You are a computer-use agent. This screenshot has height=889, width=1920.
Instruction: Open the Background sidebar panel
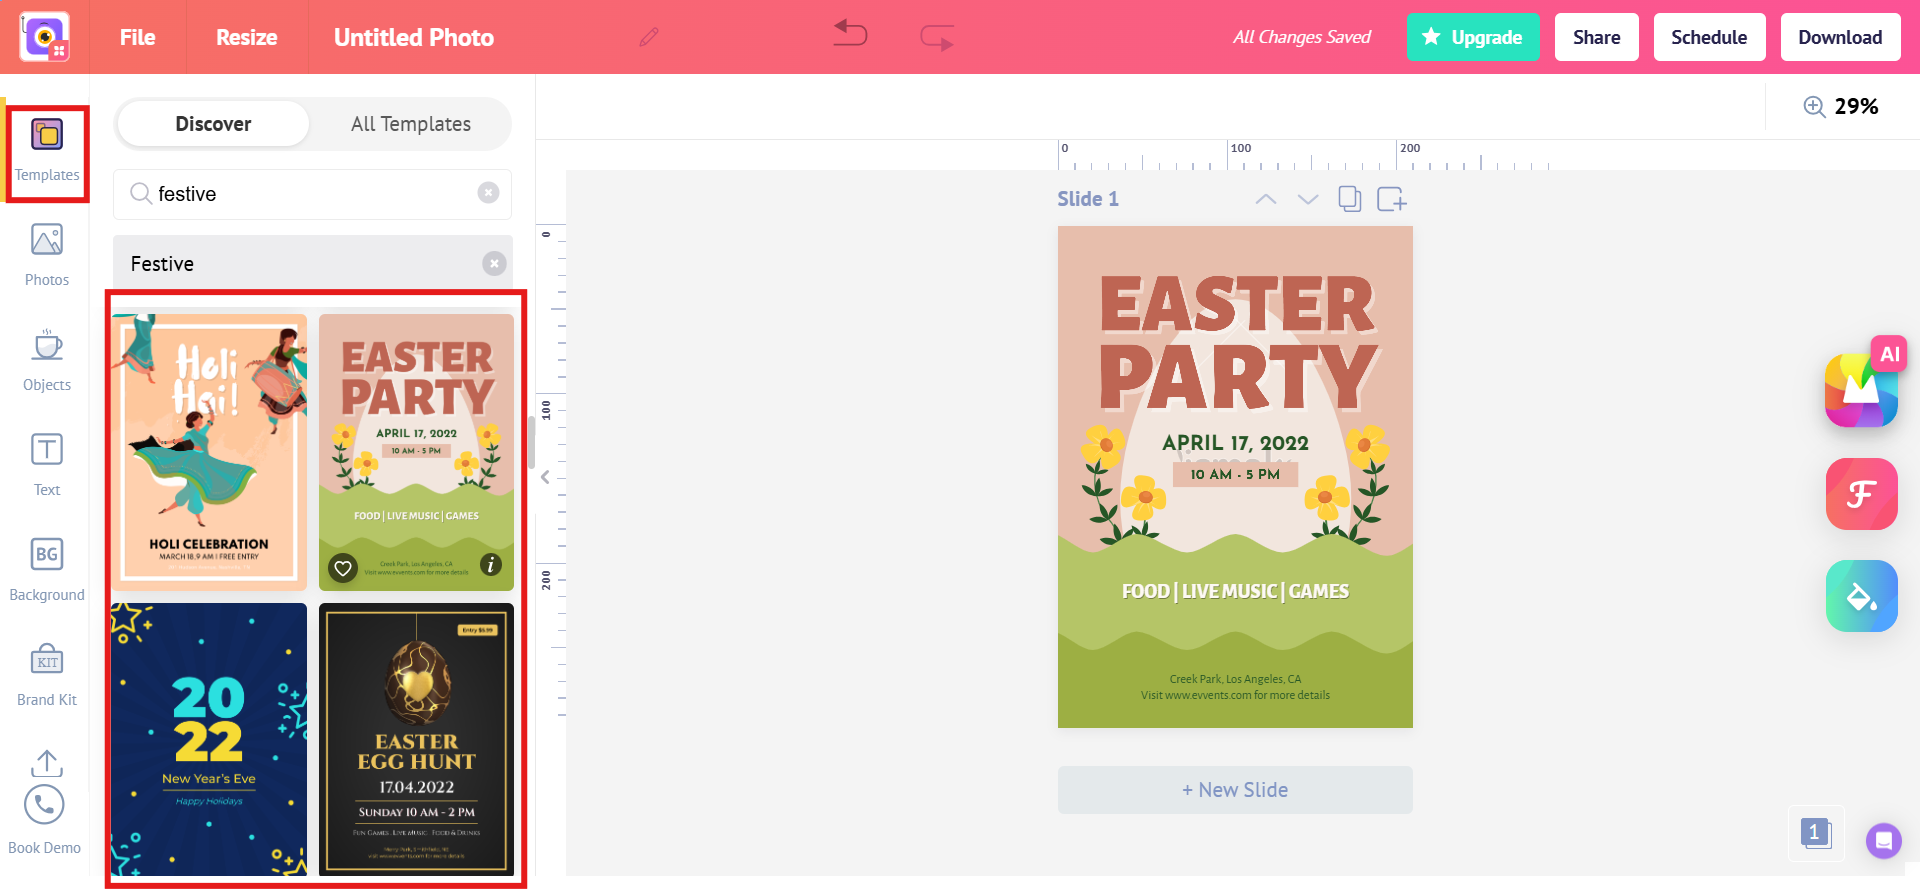click(47, 571)
